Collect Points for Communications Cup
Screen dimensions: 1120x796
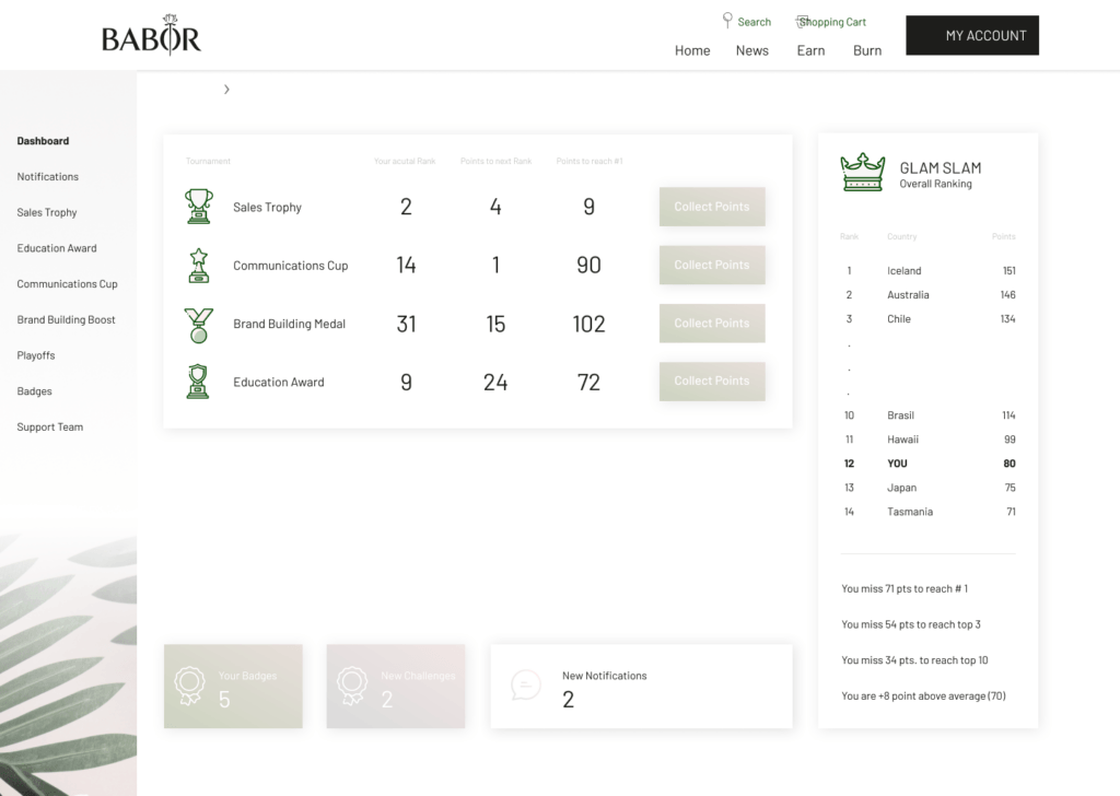pyautogui.click(x=712, y=264)
